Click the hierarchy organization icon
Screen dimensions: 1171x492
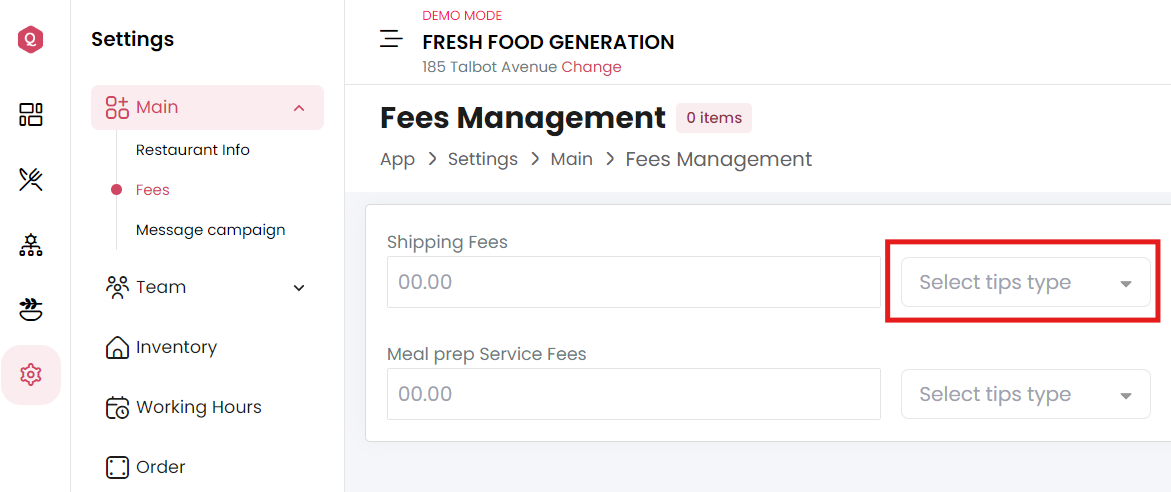coord(31,245)
